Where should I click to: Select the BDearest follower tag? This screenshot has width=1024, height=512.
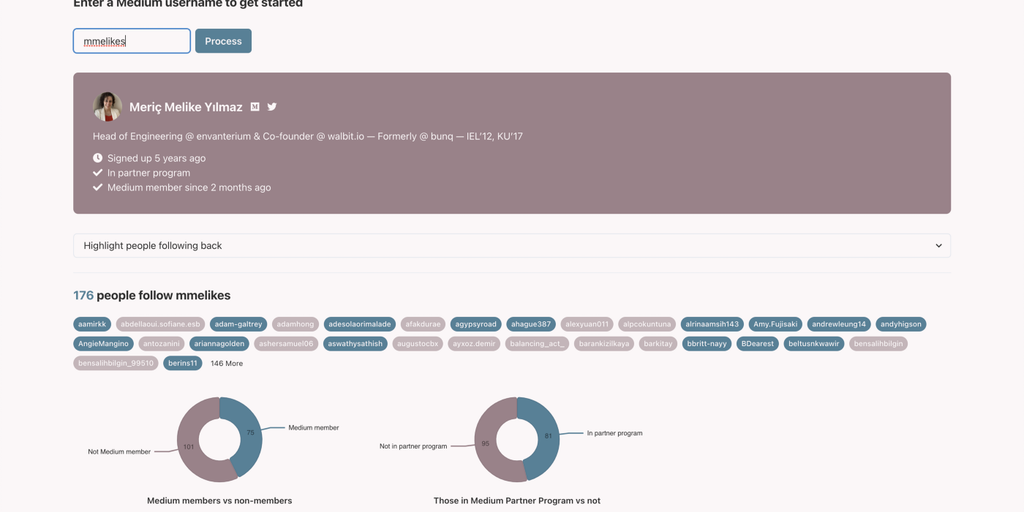click(x=758, y=344)
